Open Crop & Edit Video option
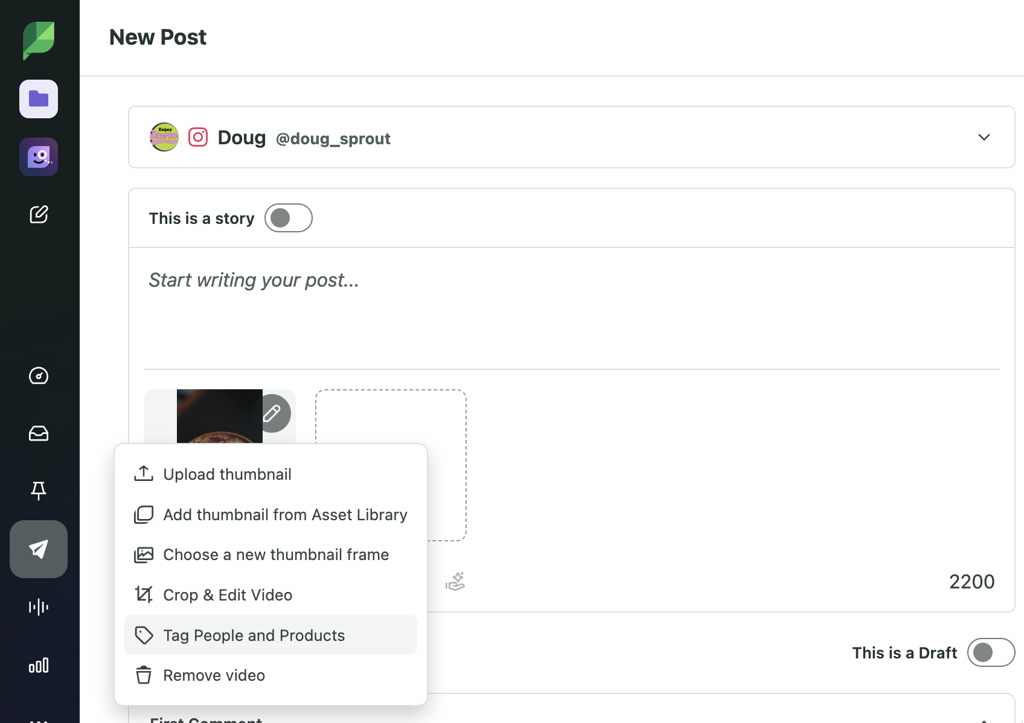Screen dimensions: 1024x723 270,595
